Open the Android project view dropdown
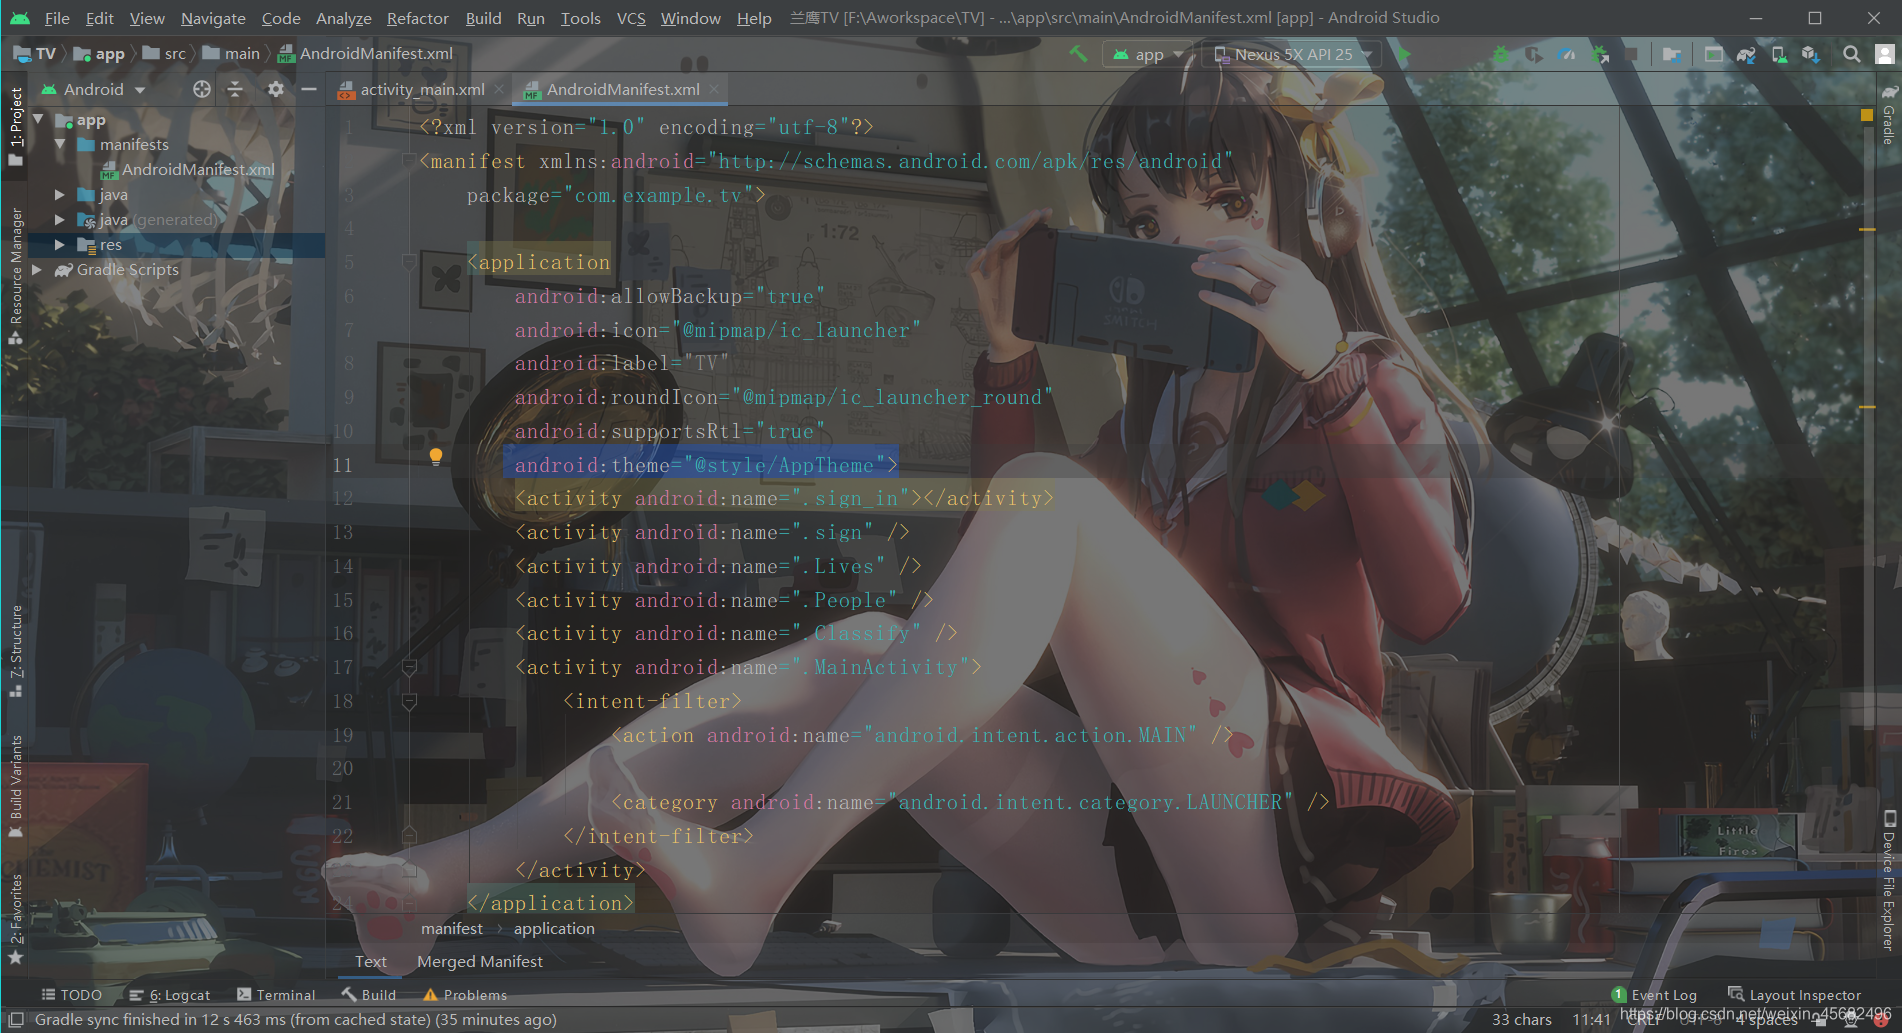Viewport: 1902px width, 1033px height. pyautogui.click(x=93, y=89)
